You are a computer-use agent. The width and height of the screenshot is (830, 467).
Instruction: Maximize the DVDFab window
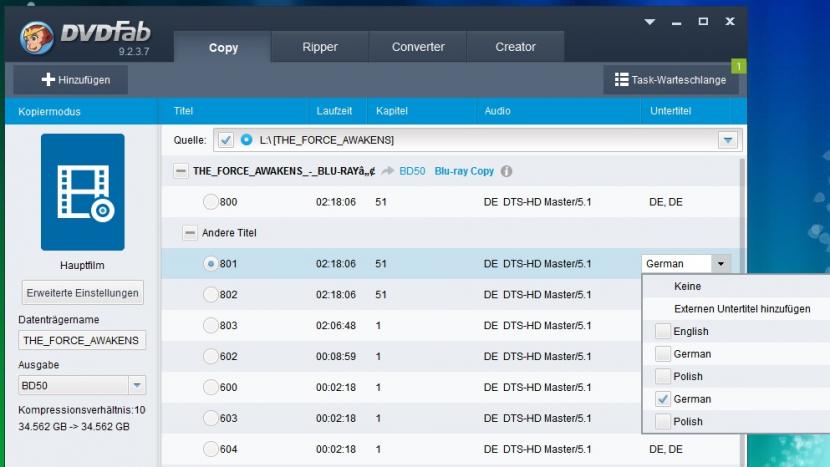[x=703, y=21]
